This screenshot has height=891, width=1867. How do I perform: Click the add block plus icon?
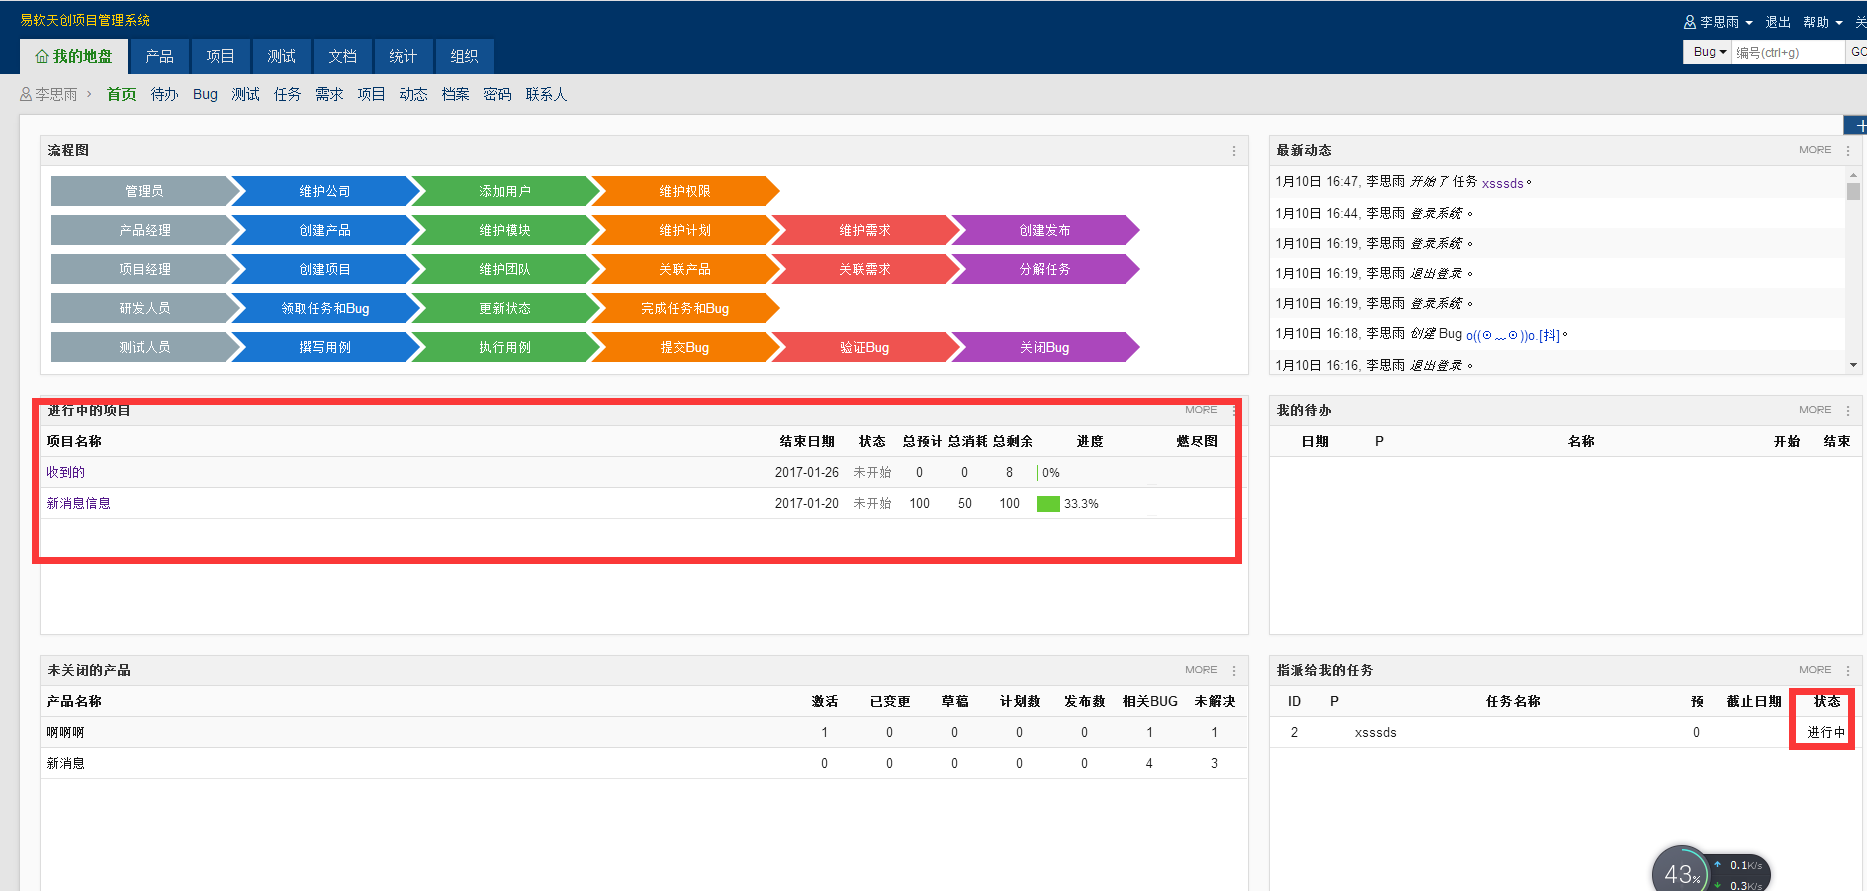point(1858,126)
